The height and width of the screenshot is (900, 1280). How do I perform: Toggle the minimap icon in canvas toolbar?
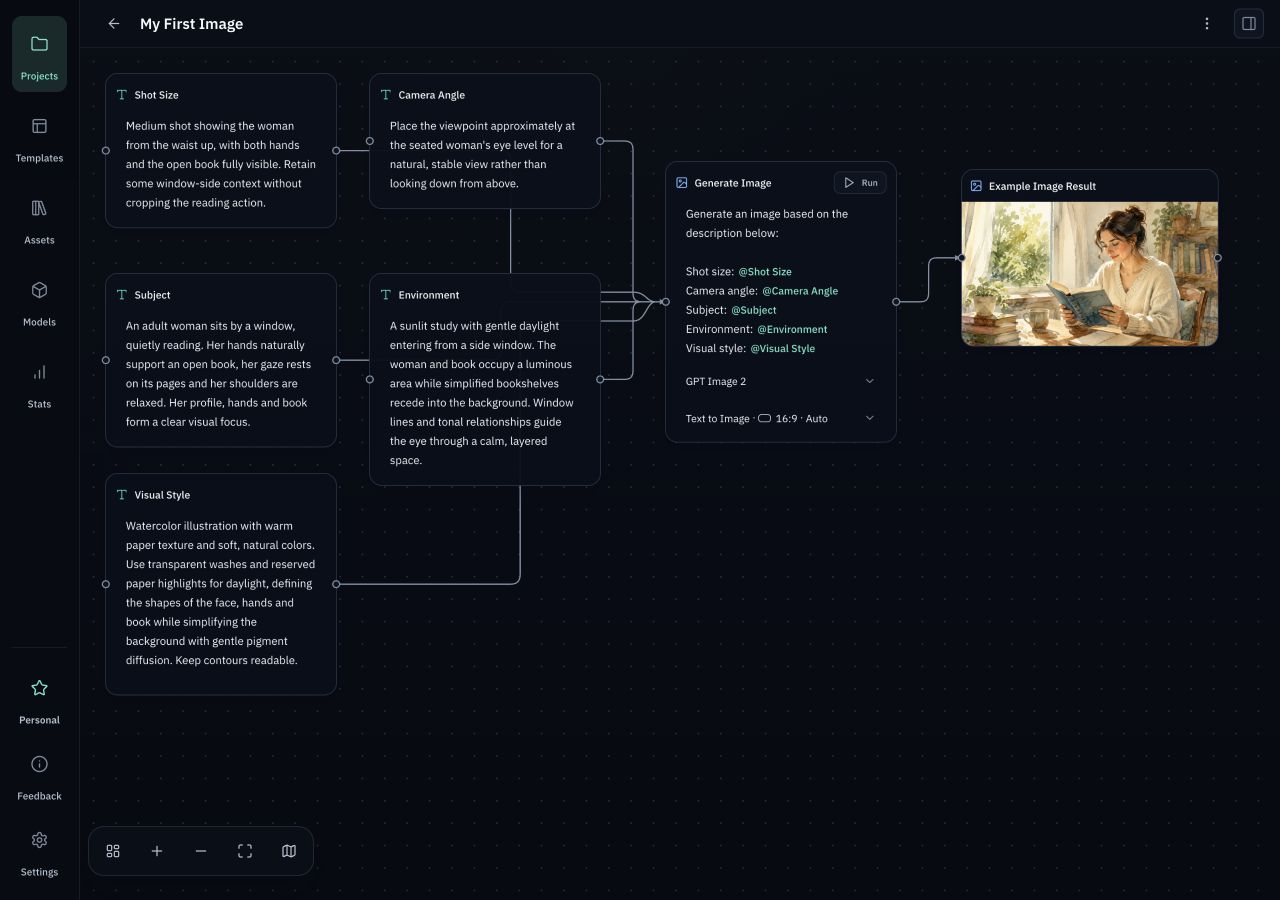(289, 851)
